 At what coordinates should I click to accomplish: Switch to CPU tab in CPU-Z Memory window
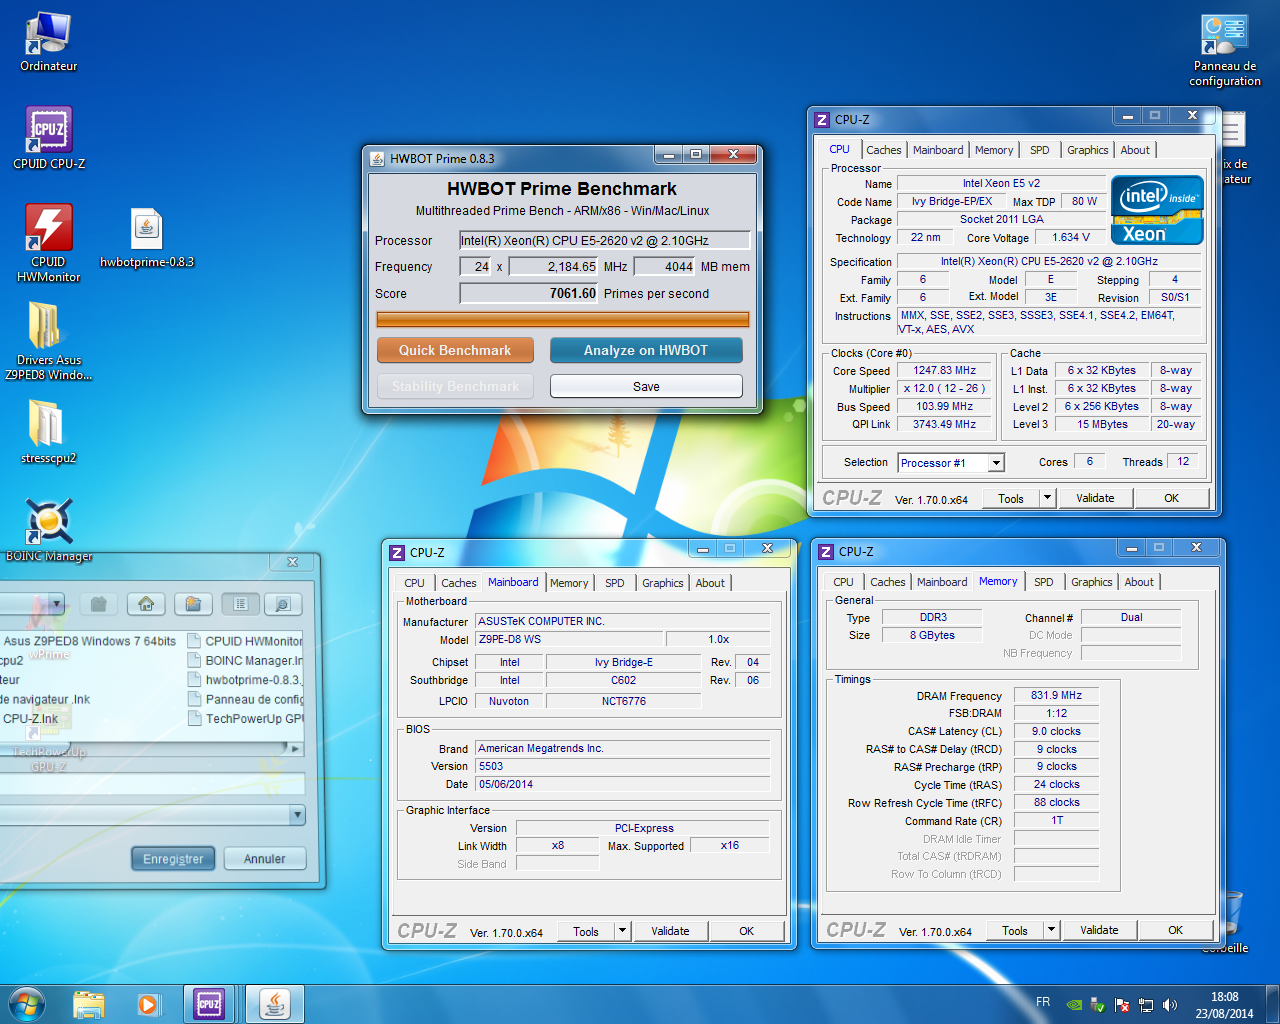coord(843,582)
